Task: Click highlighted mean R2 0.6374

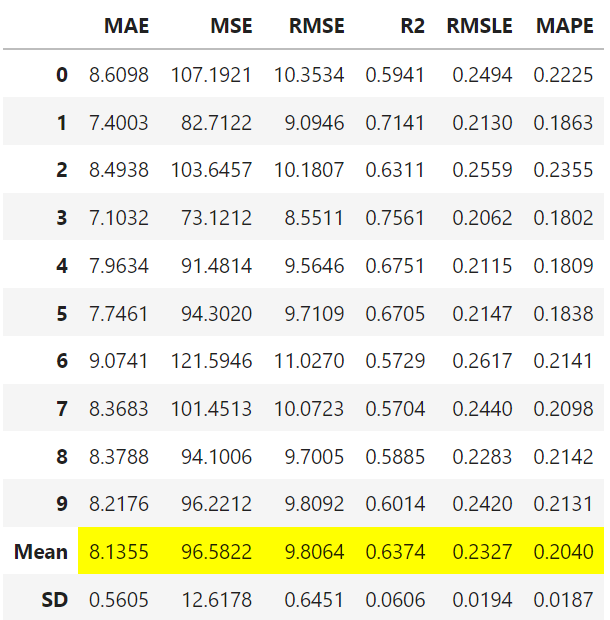Action: (395, 552)
